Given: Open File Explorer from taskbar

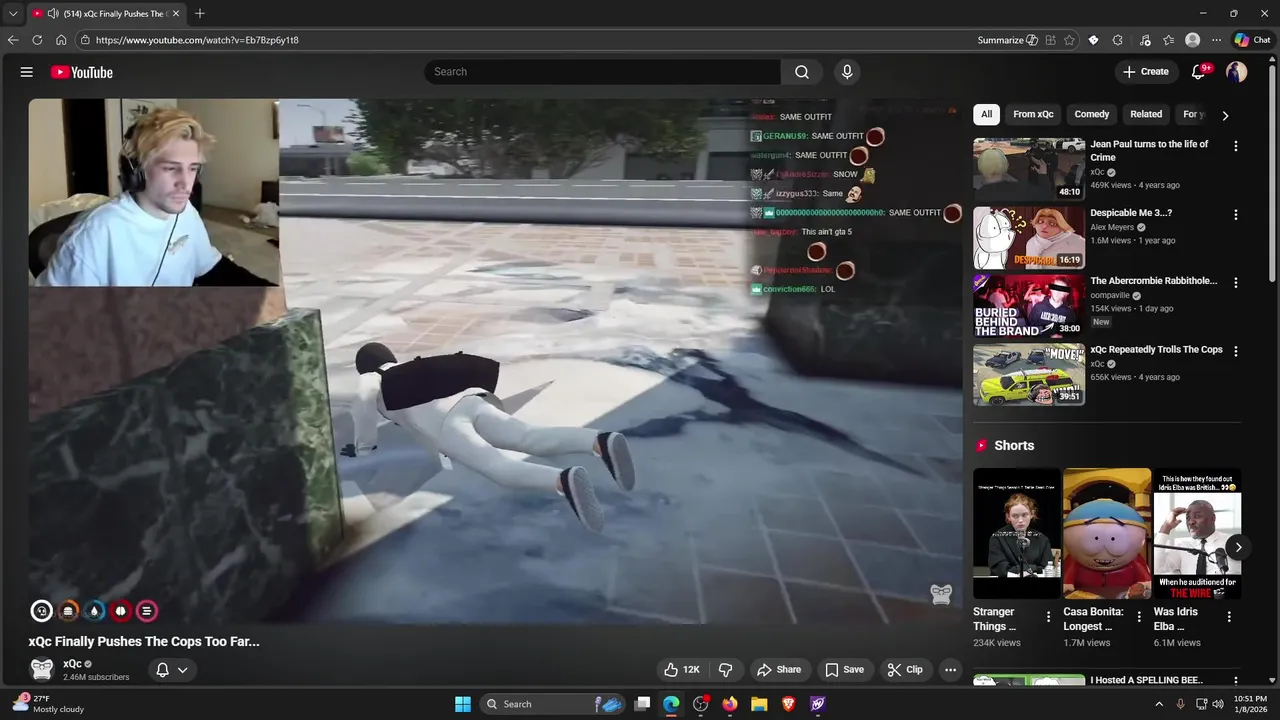Looking at the screenshot, I should point(759,704).
